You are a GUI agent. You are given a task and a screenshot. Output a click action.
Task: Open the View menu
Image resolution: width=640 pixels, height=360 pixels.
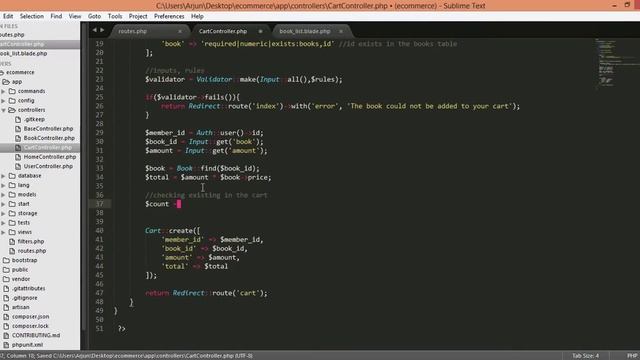click(75, 16)
